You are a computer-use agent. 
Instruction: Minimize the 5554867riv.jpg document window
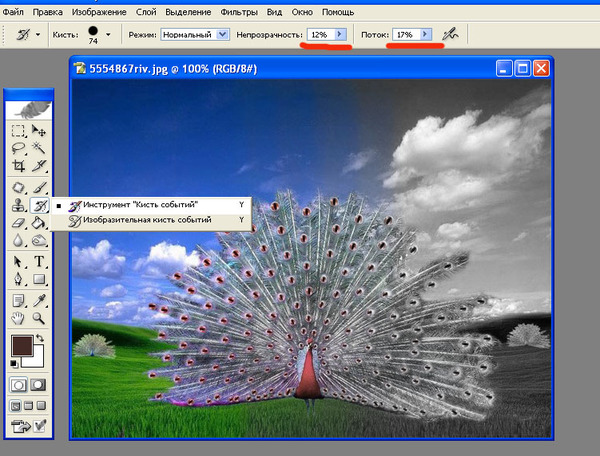click(504, 69)
